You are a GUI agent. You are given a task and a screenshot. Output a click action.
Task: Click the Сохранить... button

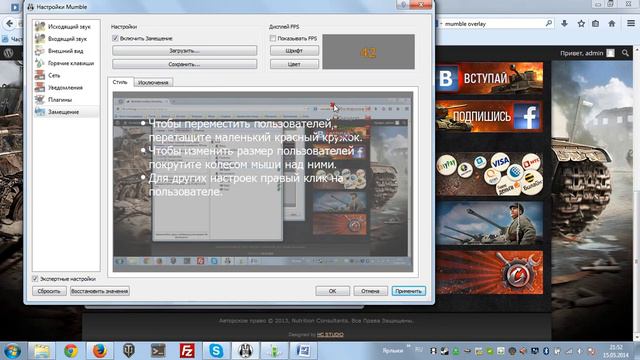click(184, 64)
